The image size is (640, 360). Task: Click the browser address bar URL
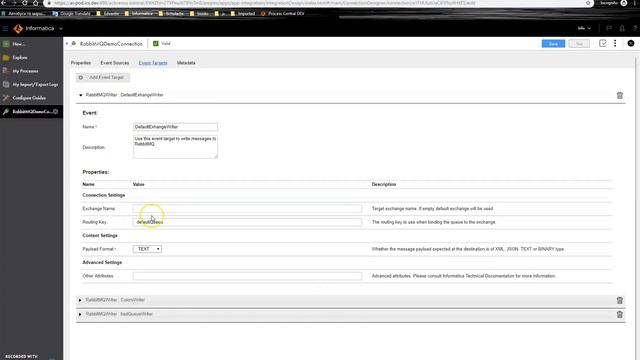[264, 3]
